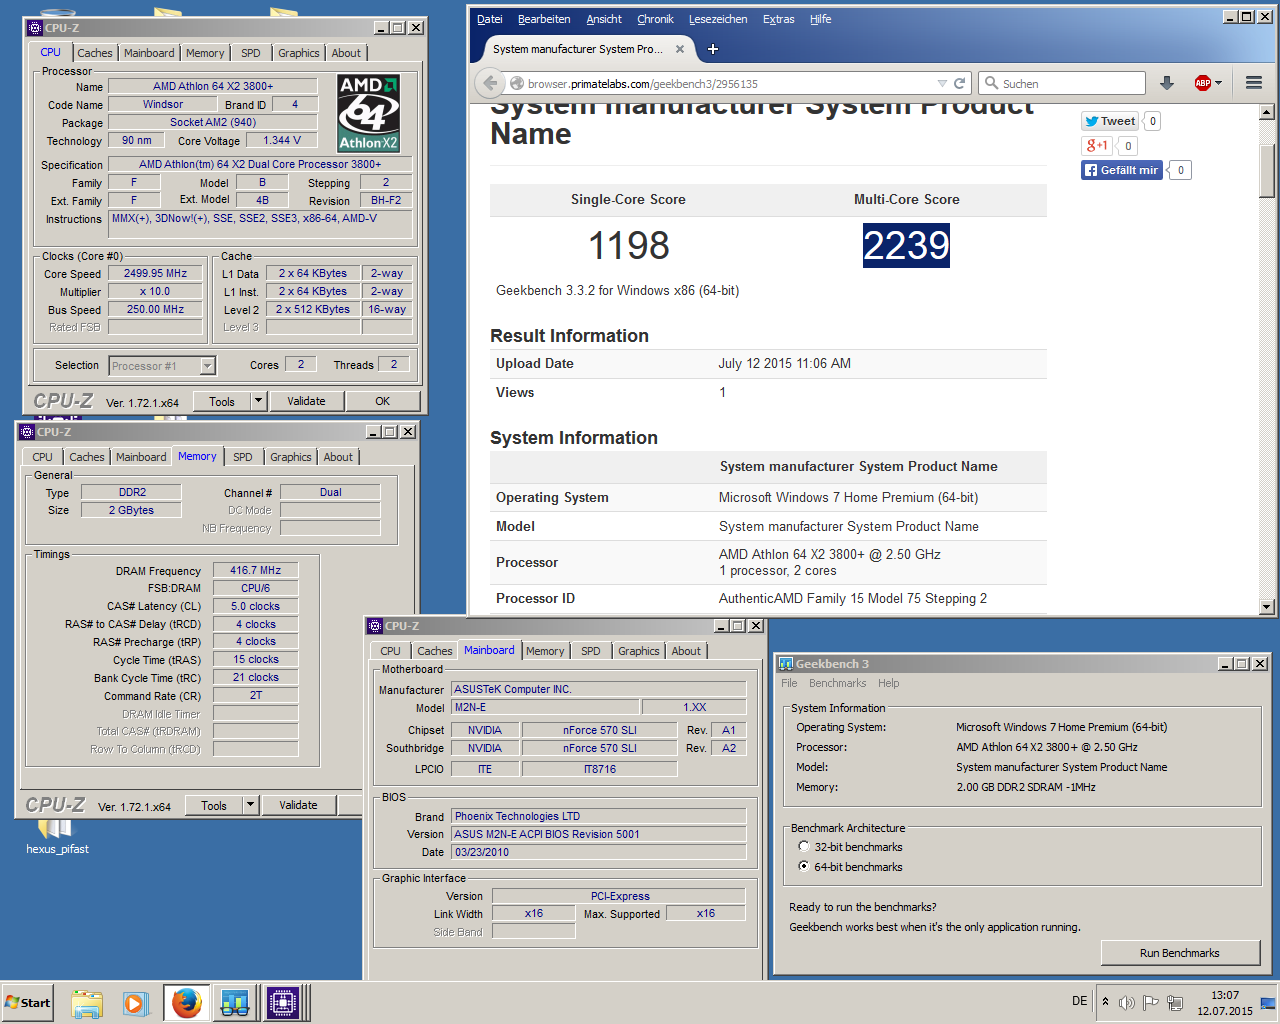Switch to Memory tab in Mainboard CPU-Z window
The width and height of the screenshot is (1280, 1024).
click(x=545, y=651)
